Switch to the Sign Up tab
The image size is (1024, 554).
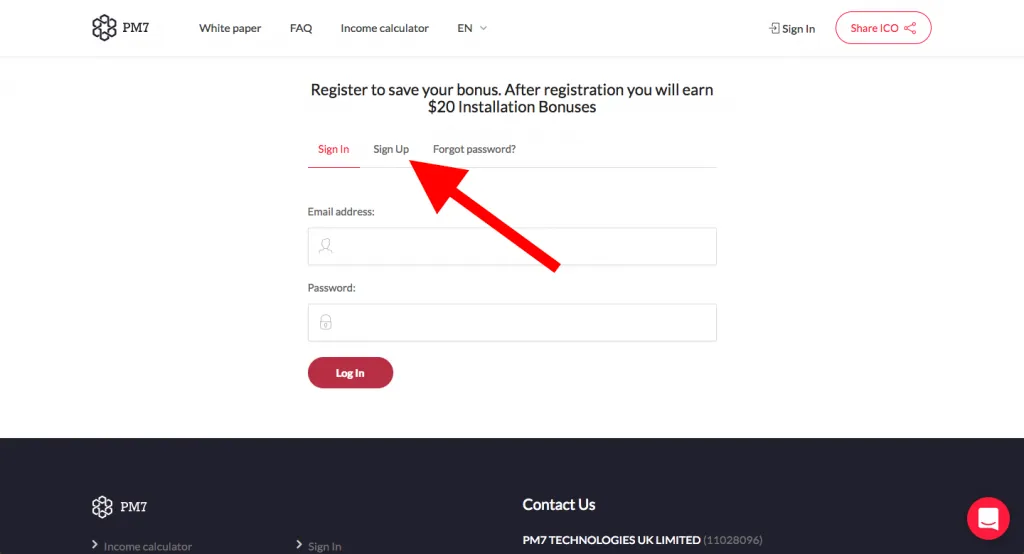[x=391, y=149]
